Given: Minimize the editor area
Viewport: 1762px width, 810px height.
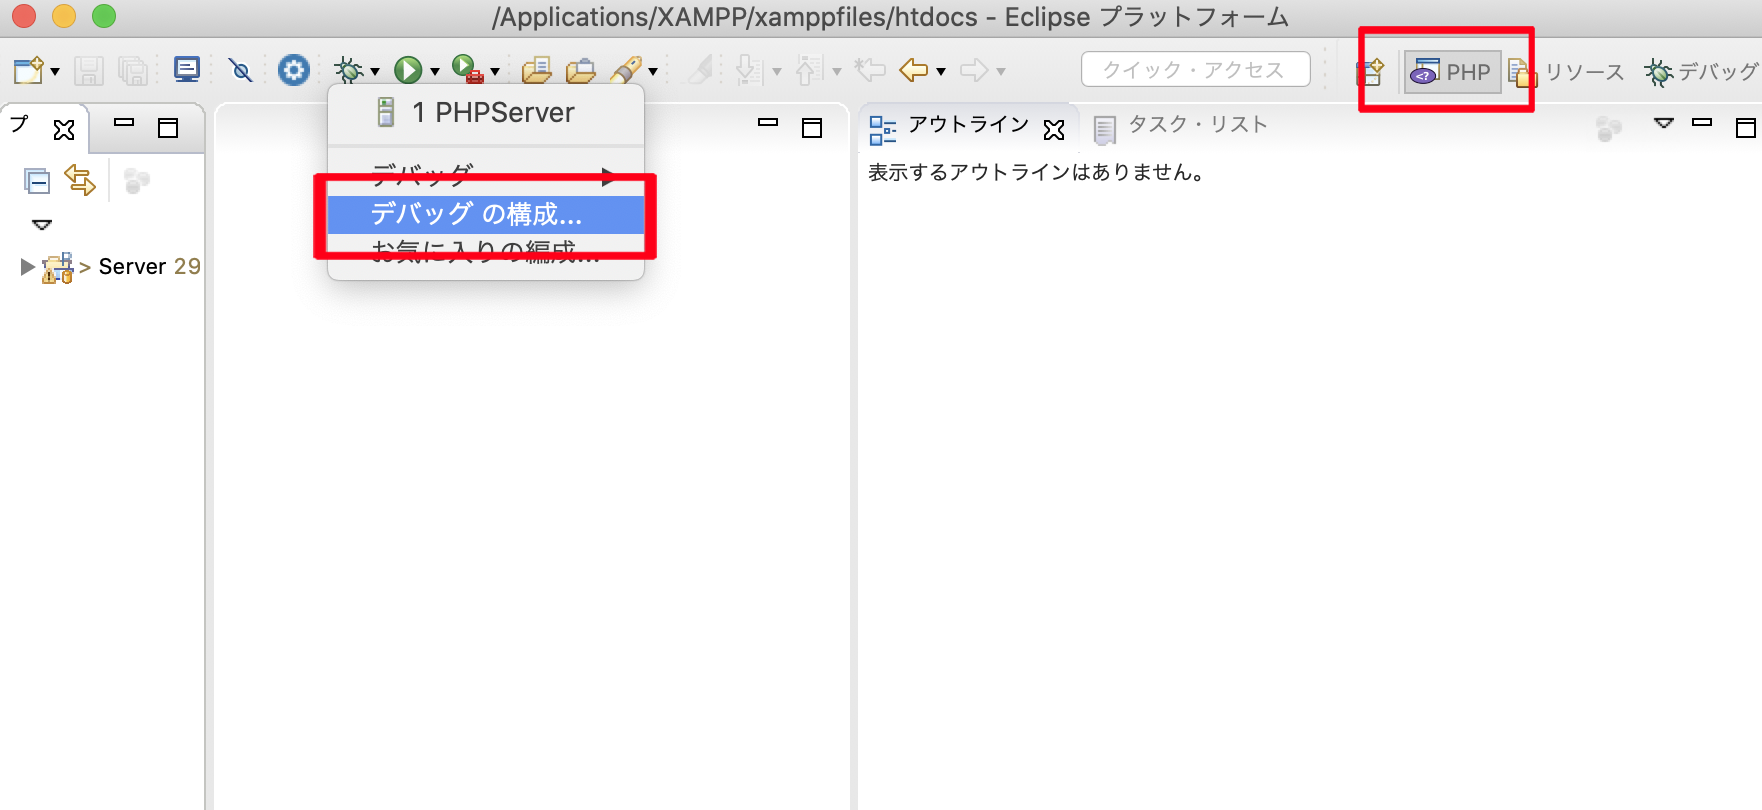Looking at the screenshot, I should pos(768,123).
